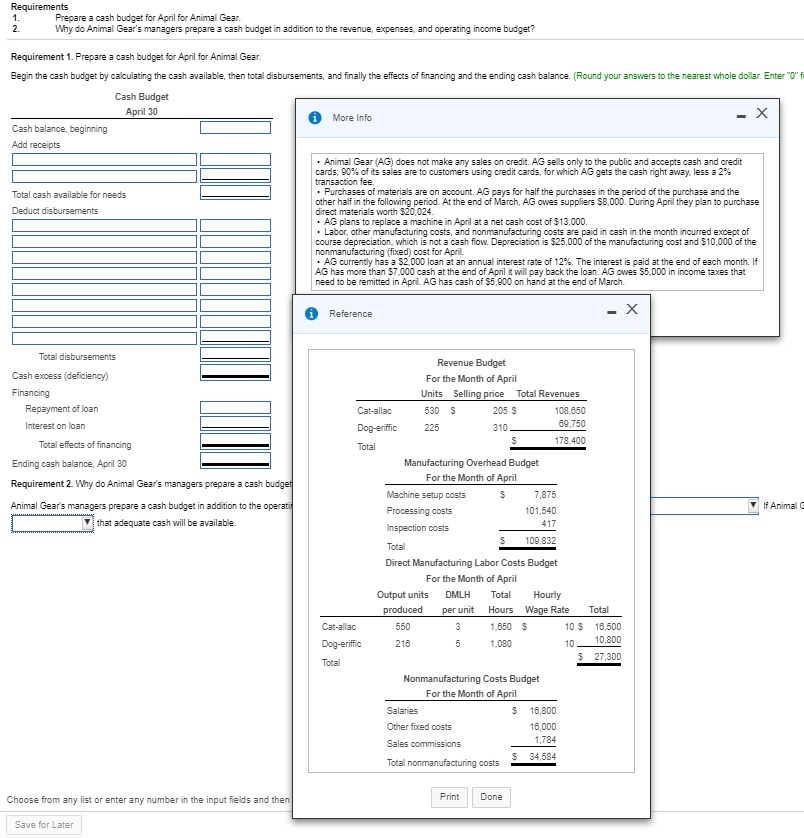
Task: Close the More Info window
Action: (x=761, y=112)
